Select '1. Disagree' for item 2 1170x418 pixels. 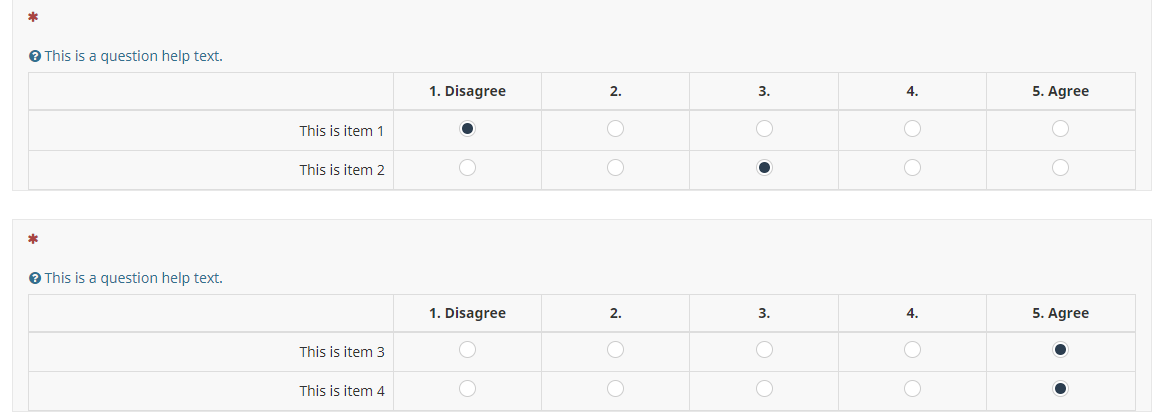pos(467,168)
